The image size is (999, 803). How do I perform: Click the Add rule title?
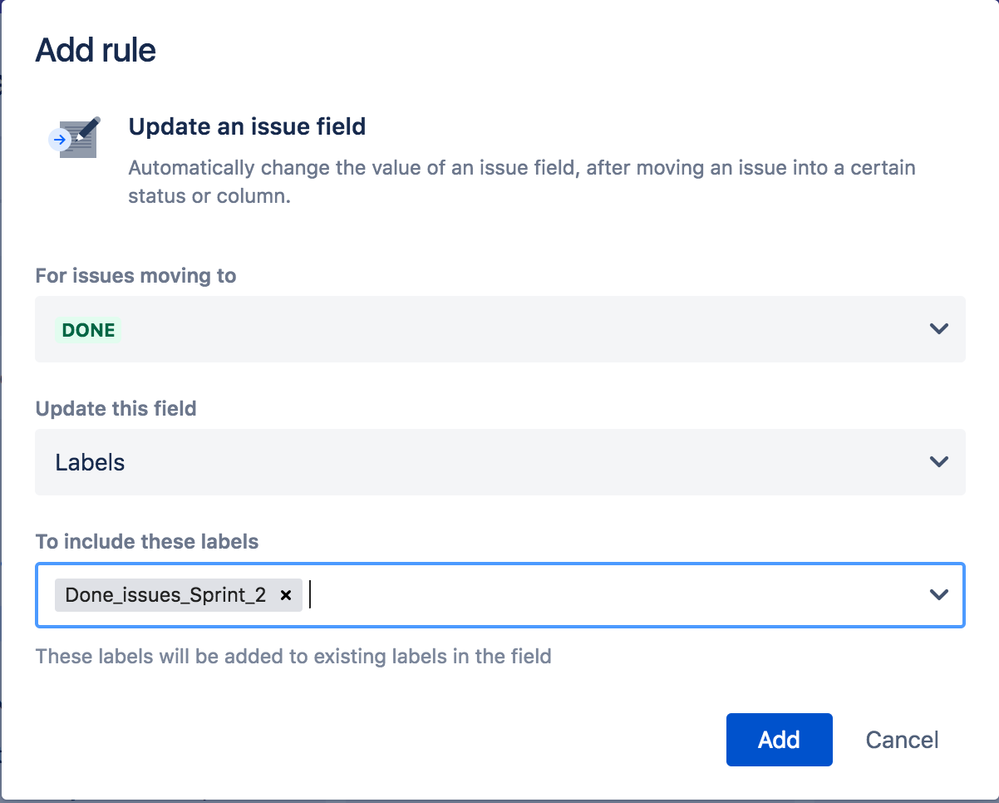click(96, 50)
